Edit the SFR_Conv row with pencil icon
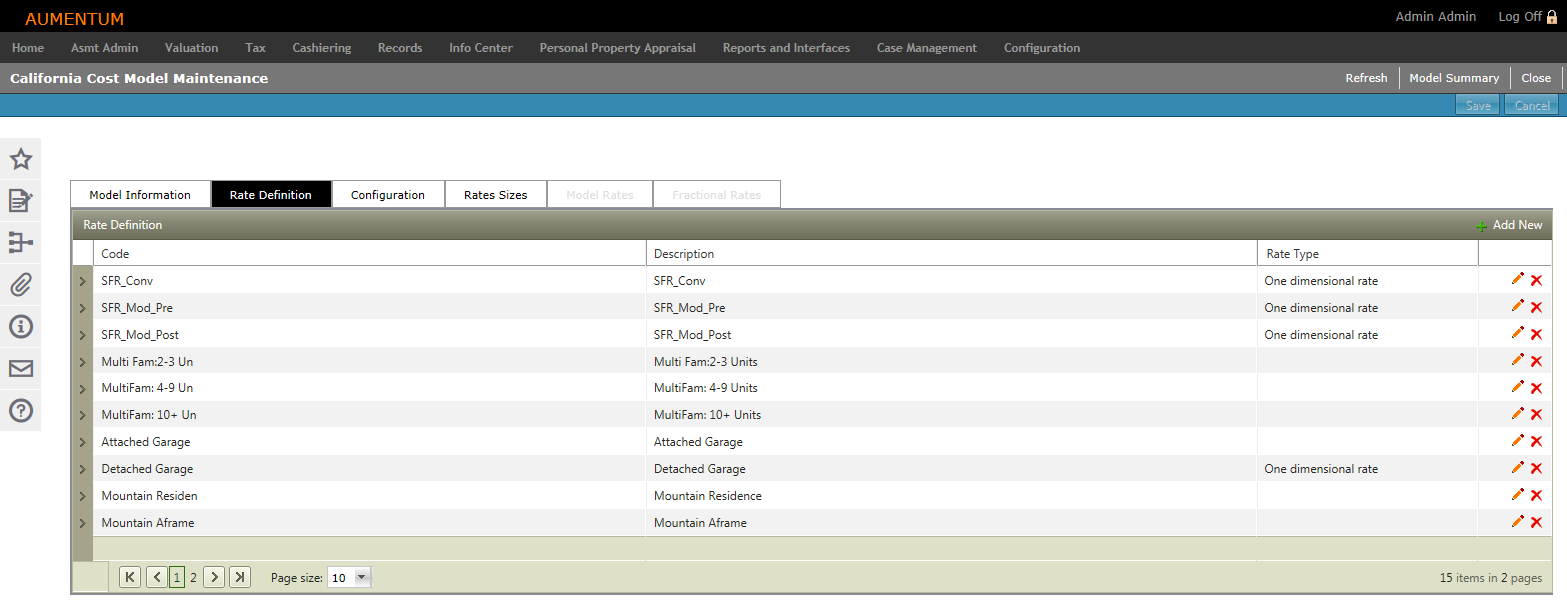This screenshot has width=1567, height=612. click(x=1518, y=279)
